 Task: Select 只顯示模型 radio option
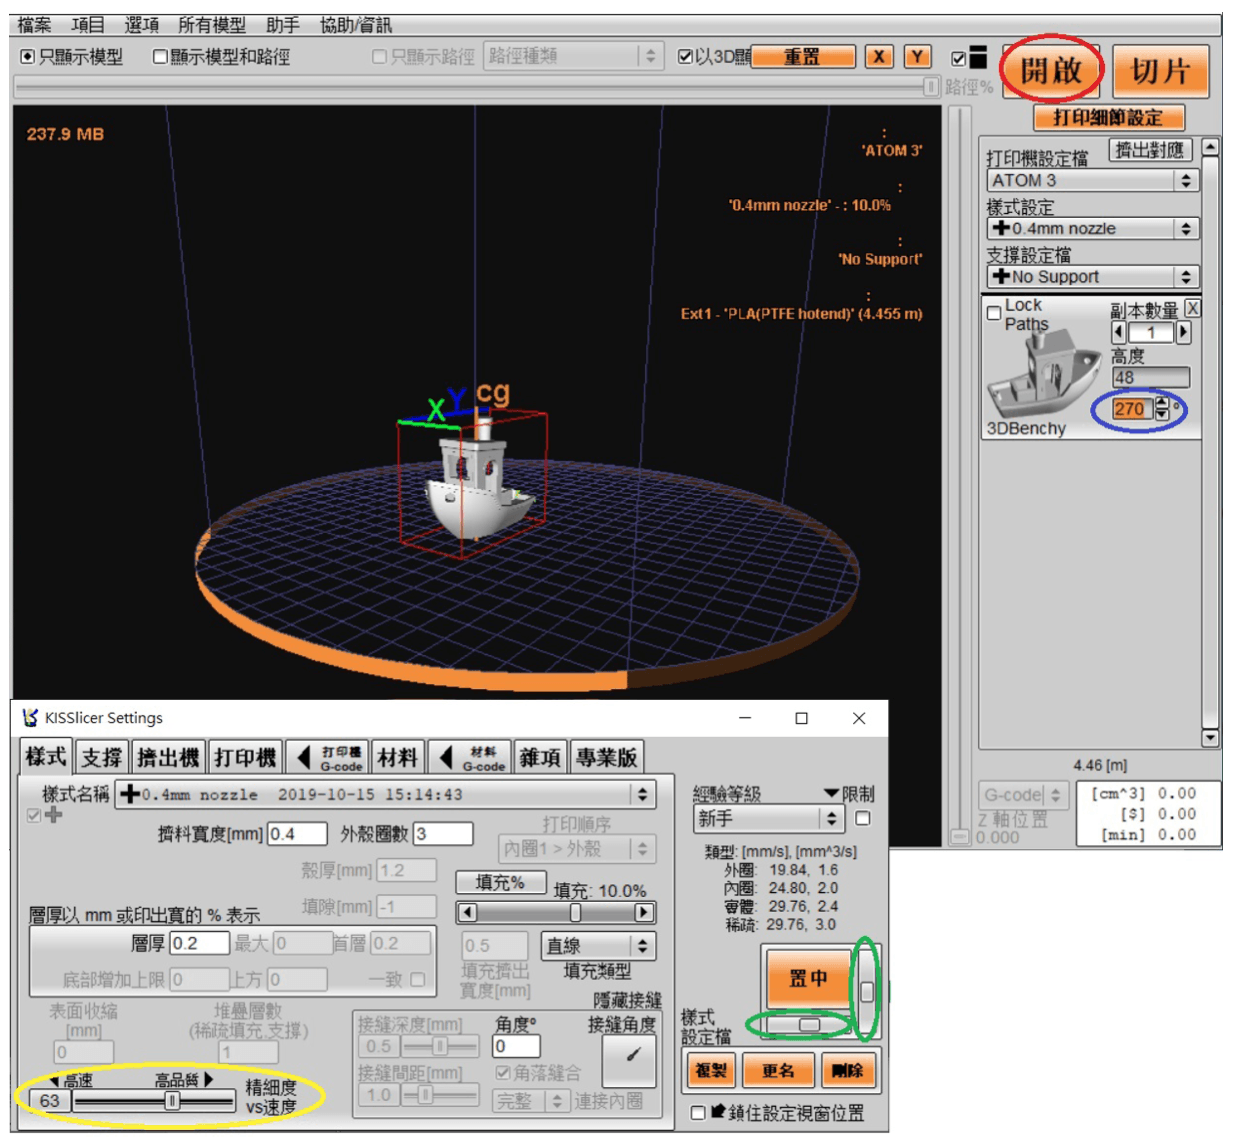coord(27,57)
